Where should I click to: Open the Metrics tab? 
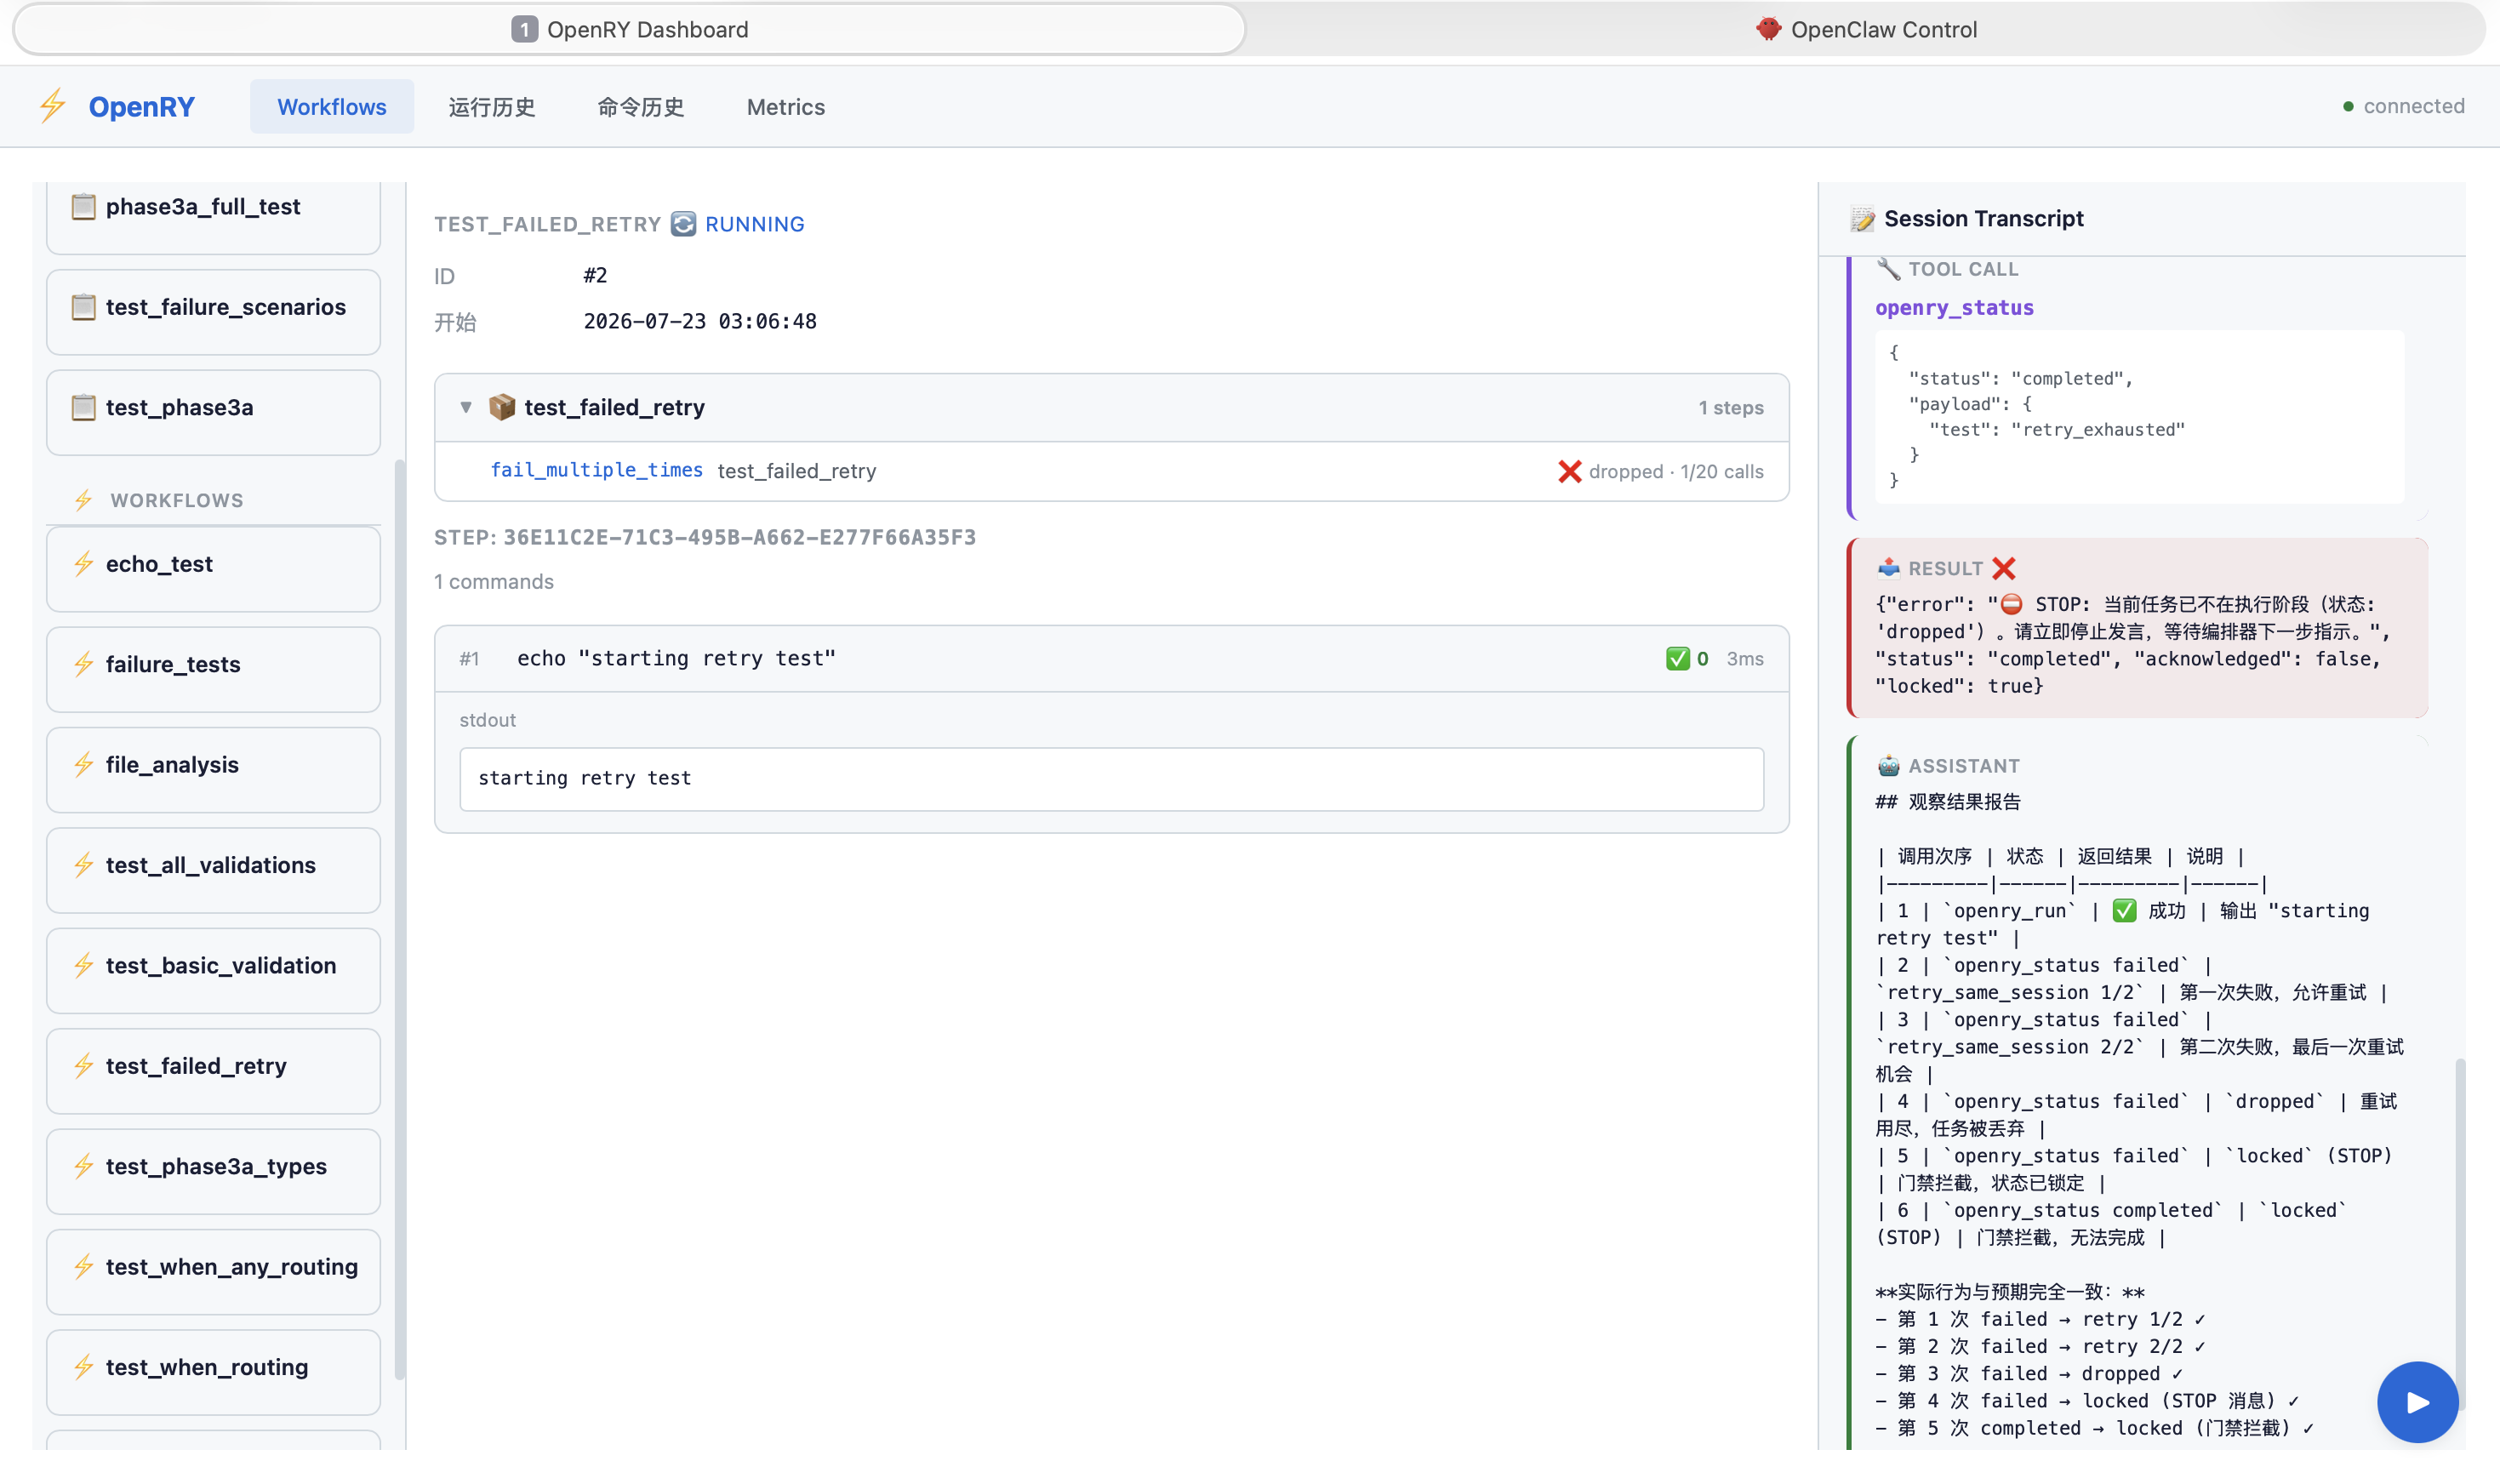785,106
